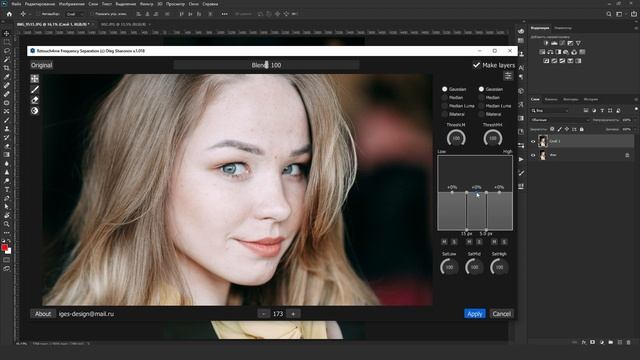Click the iges-design@mail.ru link
The width and height of the screenshot is (640, 360).
pos(86,313)
